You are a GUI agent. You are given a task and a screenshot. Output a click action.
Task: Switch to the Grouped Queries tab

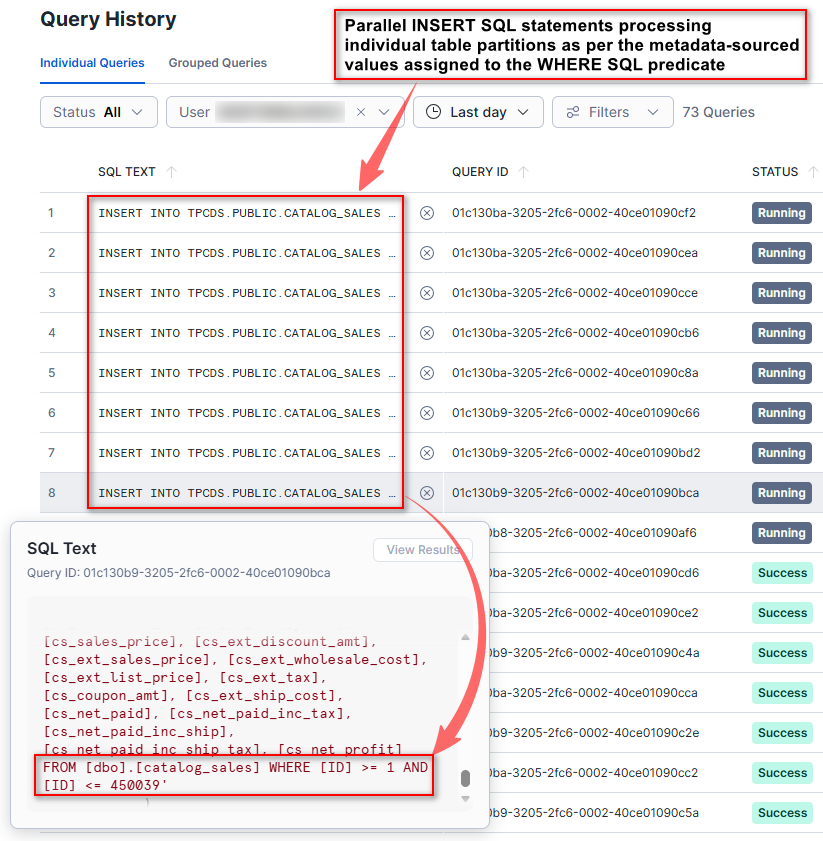[217, 62]
